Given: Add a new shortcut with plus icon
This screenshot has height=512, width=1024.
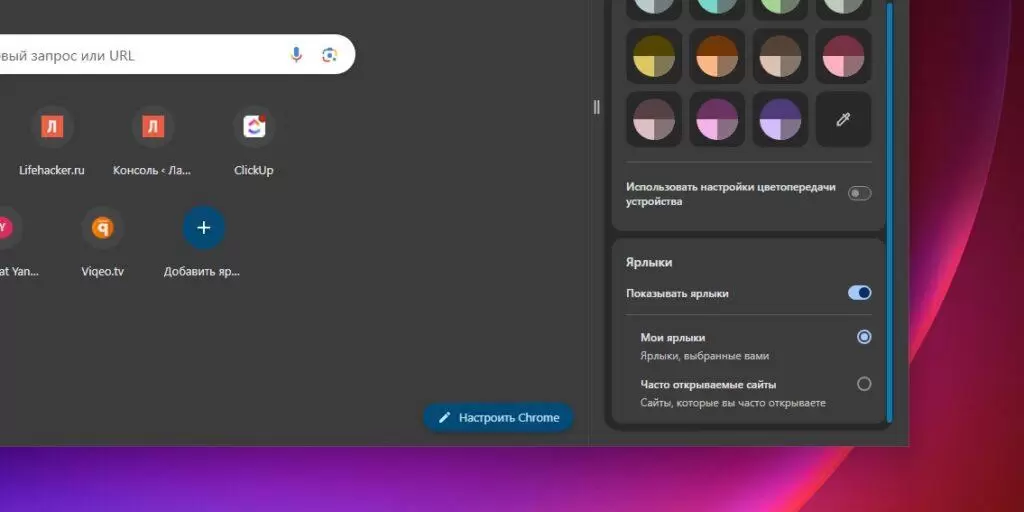Looking at the screenshot, I should [x=204, y=227].
